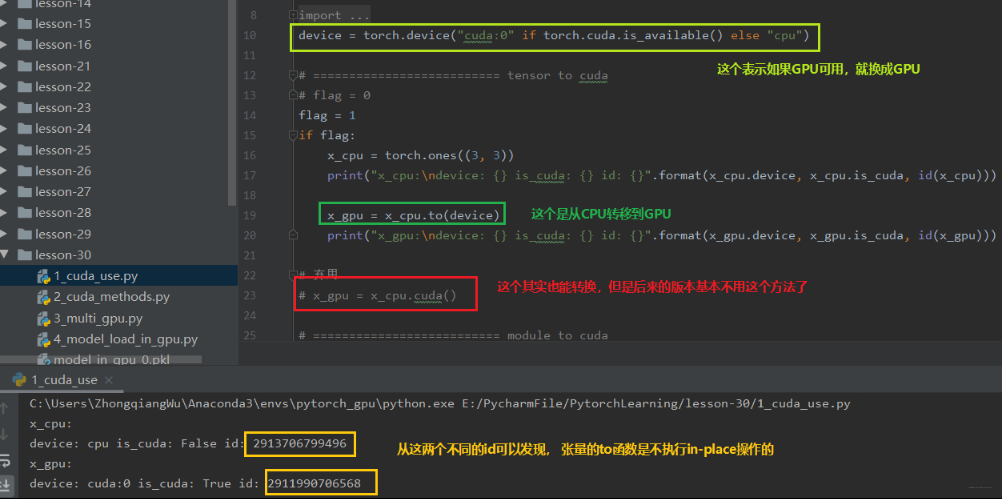The width and height of the screenshot is (1002, 499).
Task: Click the '# flag = 0' comment line
Action: [334, 95]
